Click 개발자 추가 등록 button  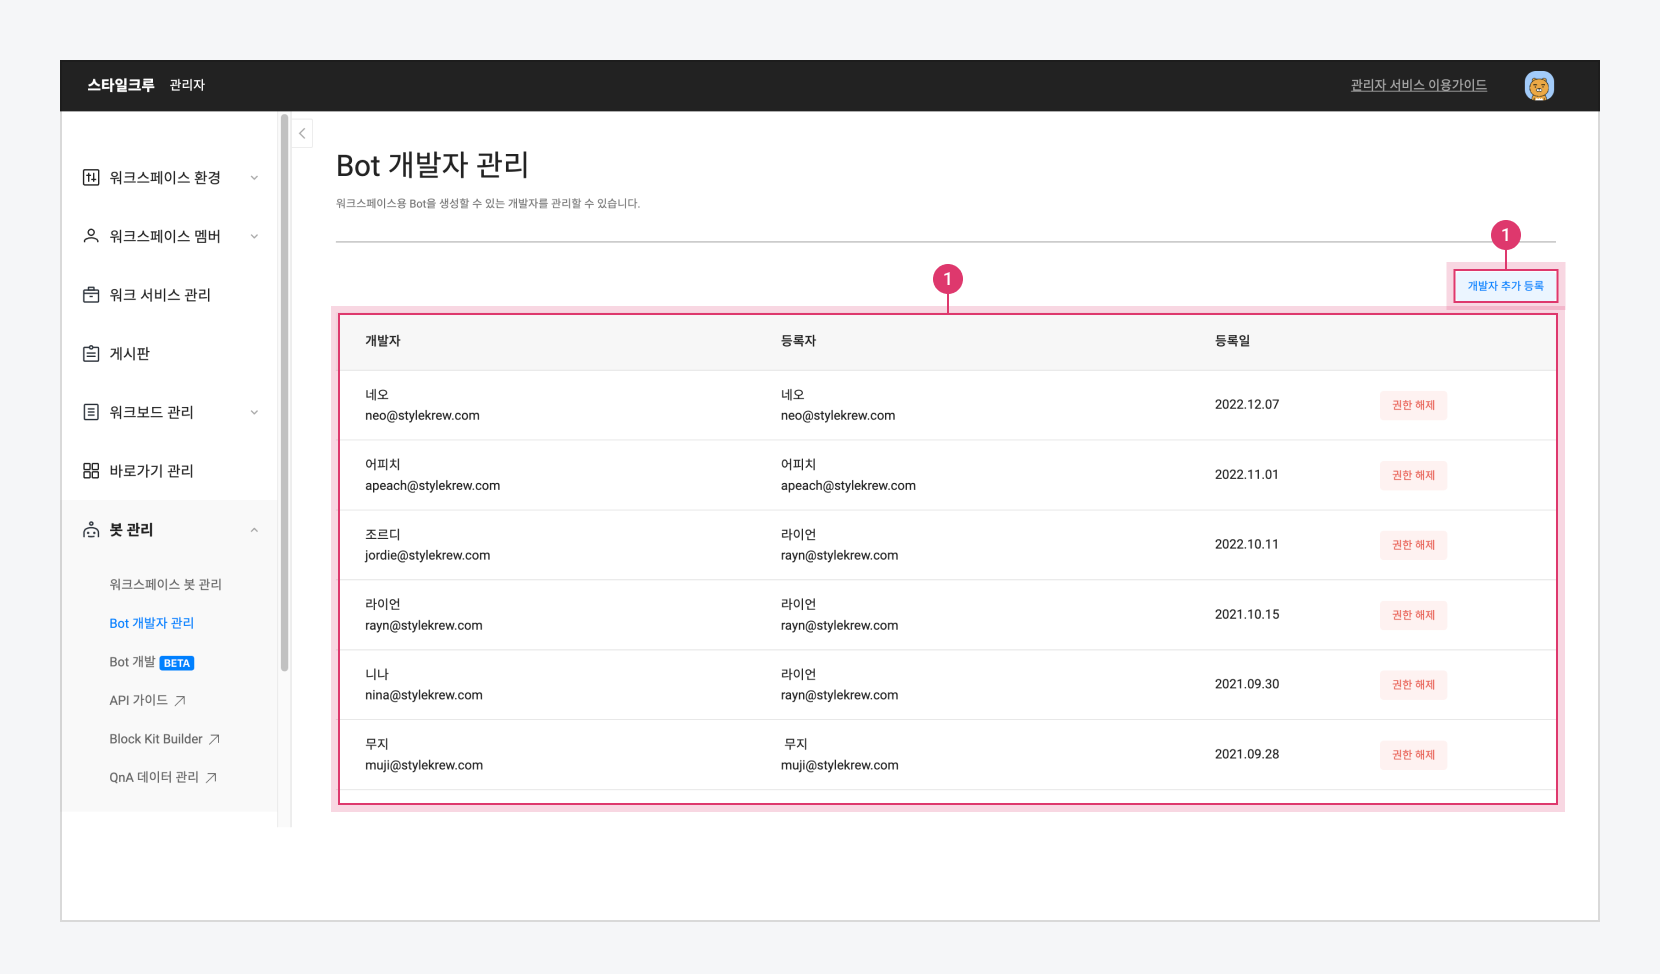(1505, 286)
